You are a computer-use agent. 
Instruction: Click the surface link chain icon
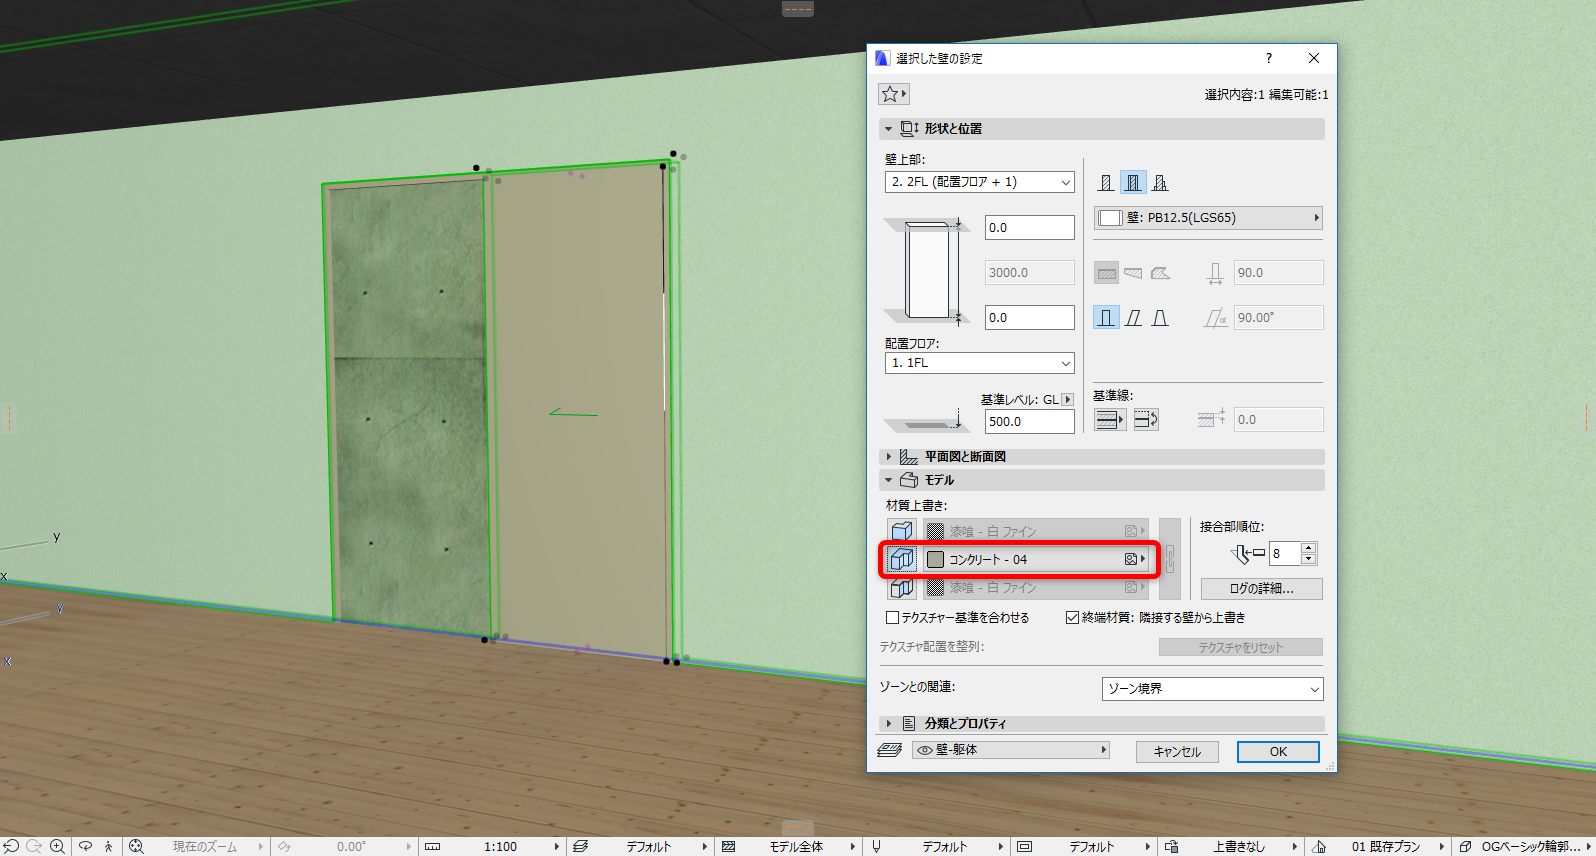click(x=1169, y=559)
